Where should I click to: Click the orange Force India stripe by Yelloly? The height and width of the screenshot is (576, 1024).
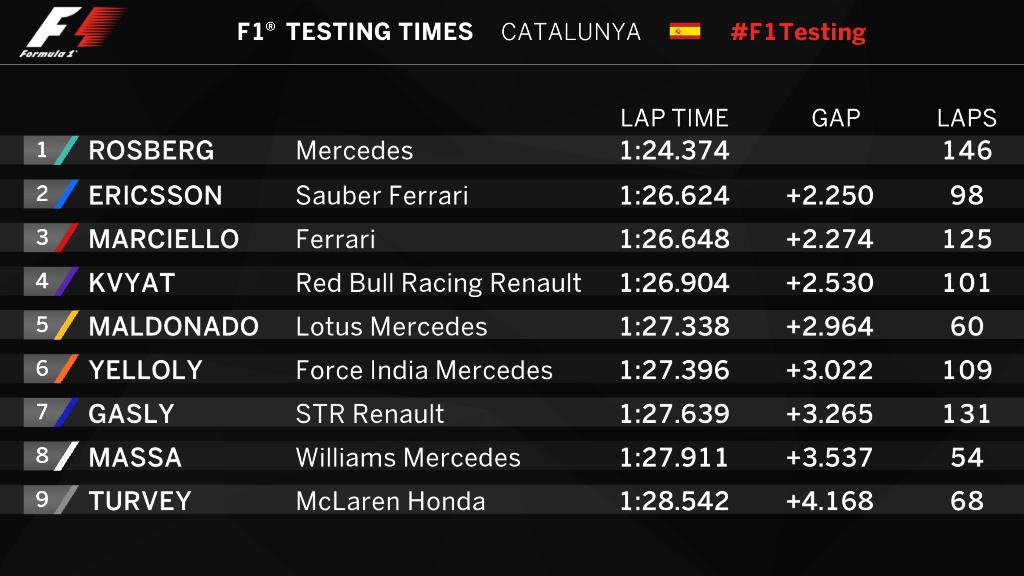point(67,369)
